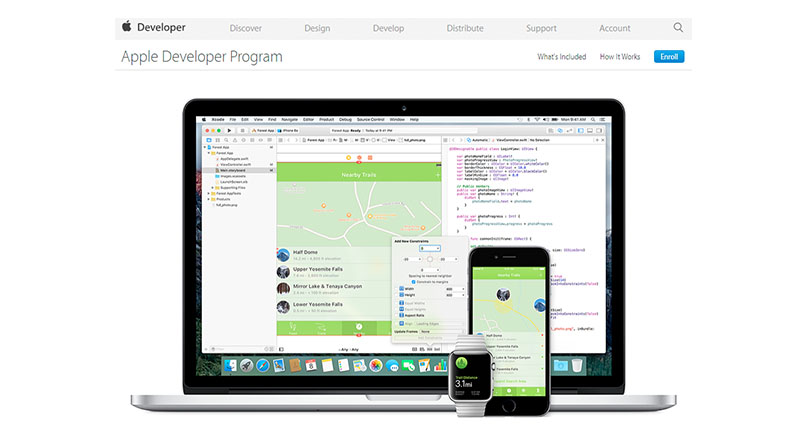This screenshot has height=445, width=800.
Task: Click the What's Included link
Action: (561, 57)
